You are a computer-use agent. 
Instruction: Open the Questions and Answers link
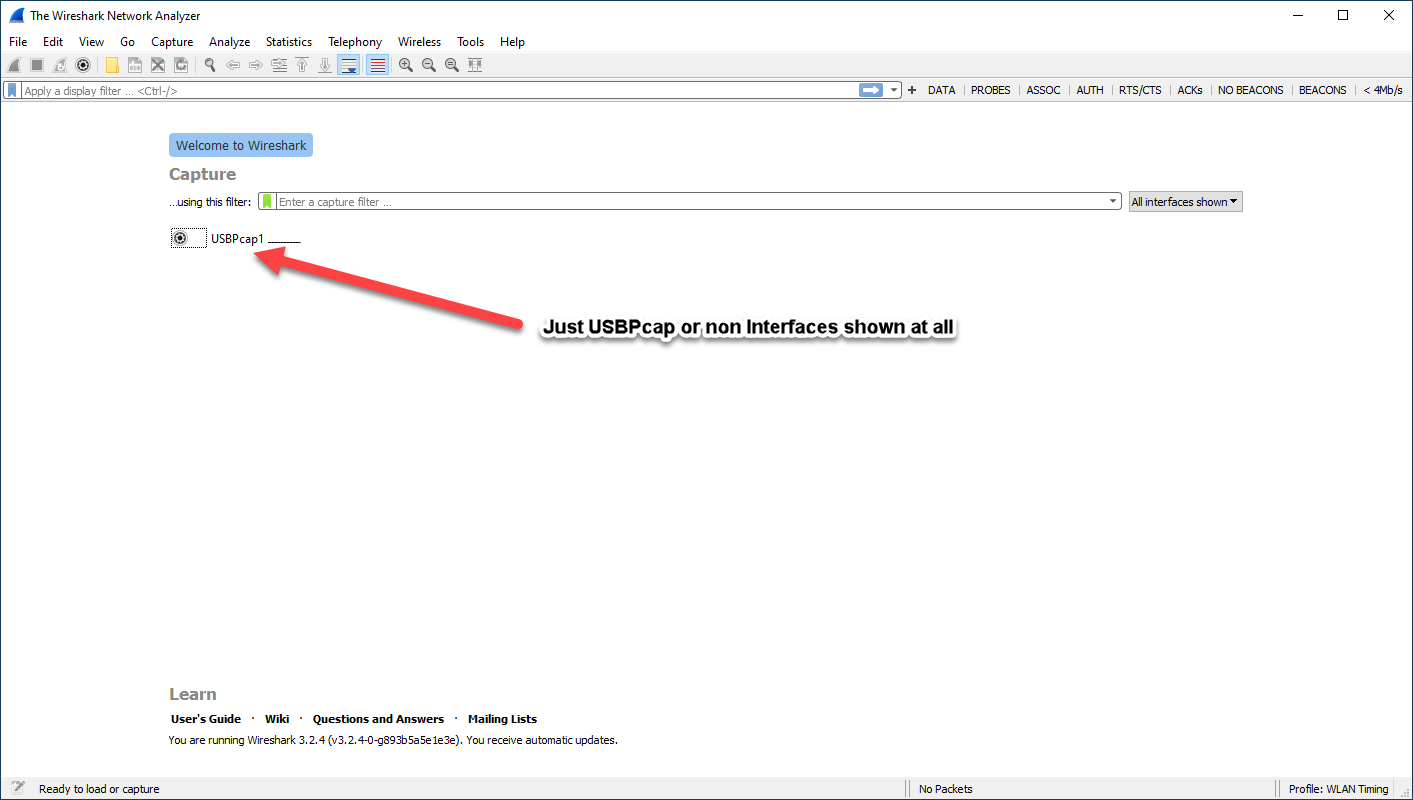378,719
